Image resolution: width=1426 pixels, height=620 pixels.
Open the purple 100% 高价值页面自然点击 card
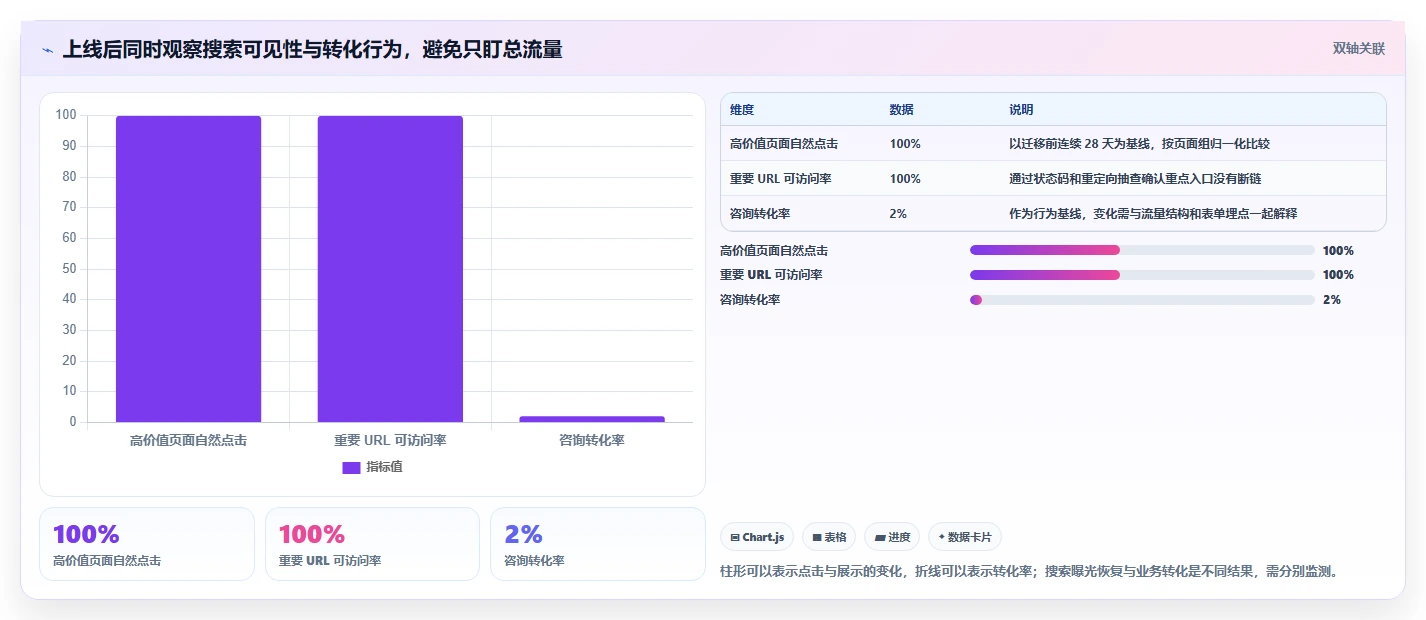[147, 544]
